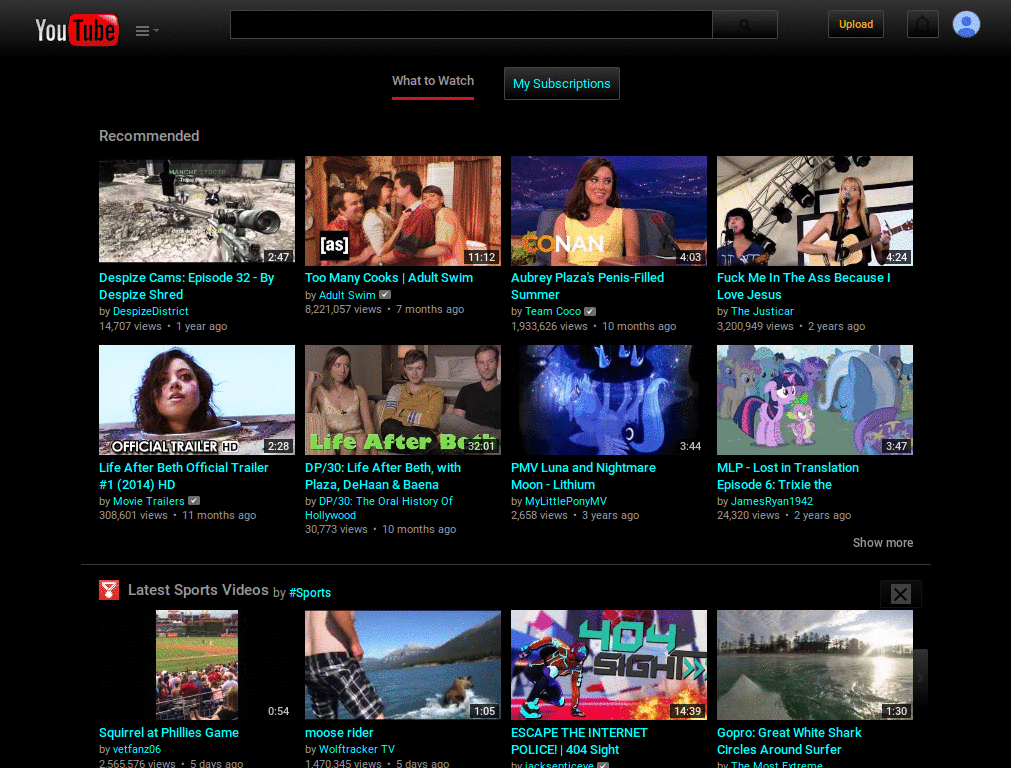The width and height of the screenshot is (1024, 768).
Task: Click title 'Despize Cams: Episode 32'
Action: [186, 286]
